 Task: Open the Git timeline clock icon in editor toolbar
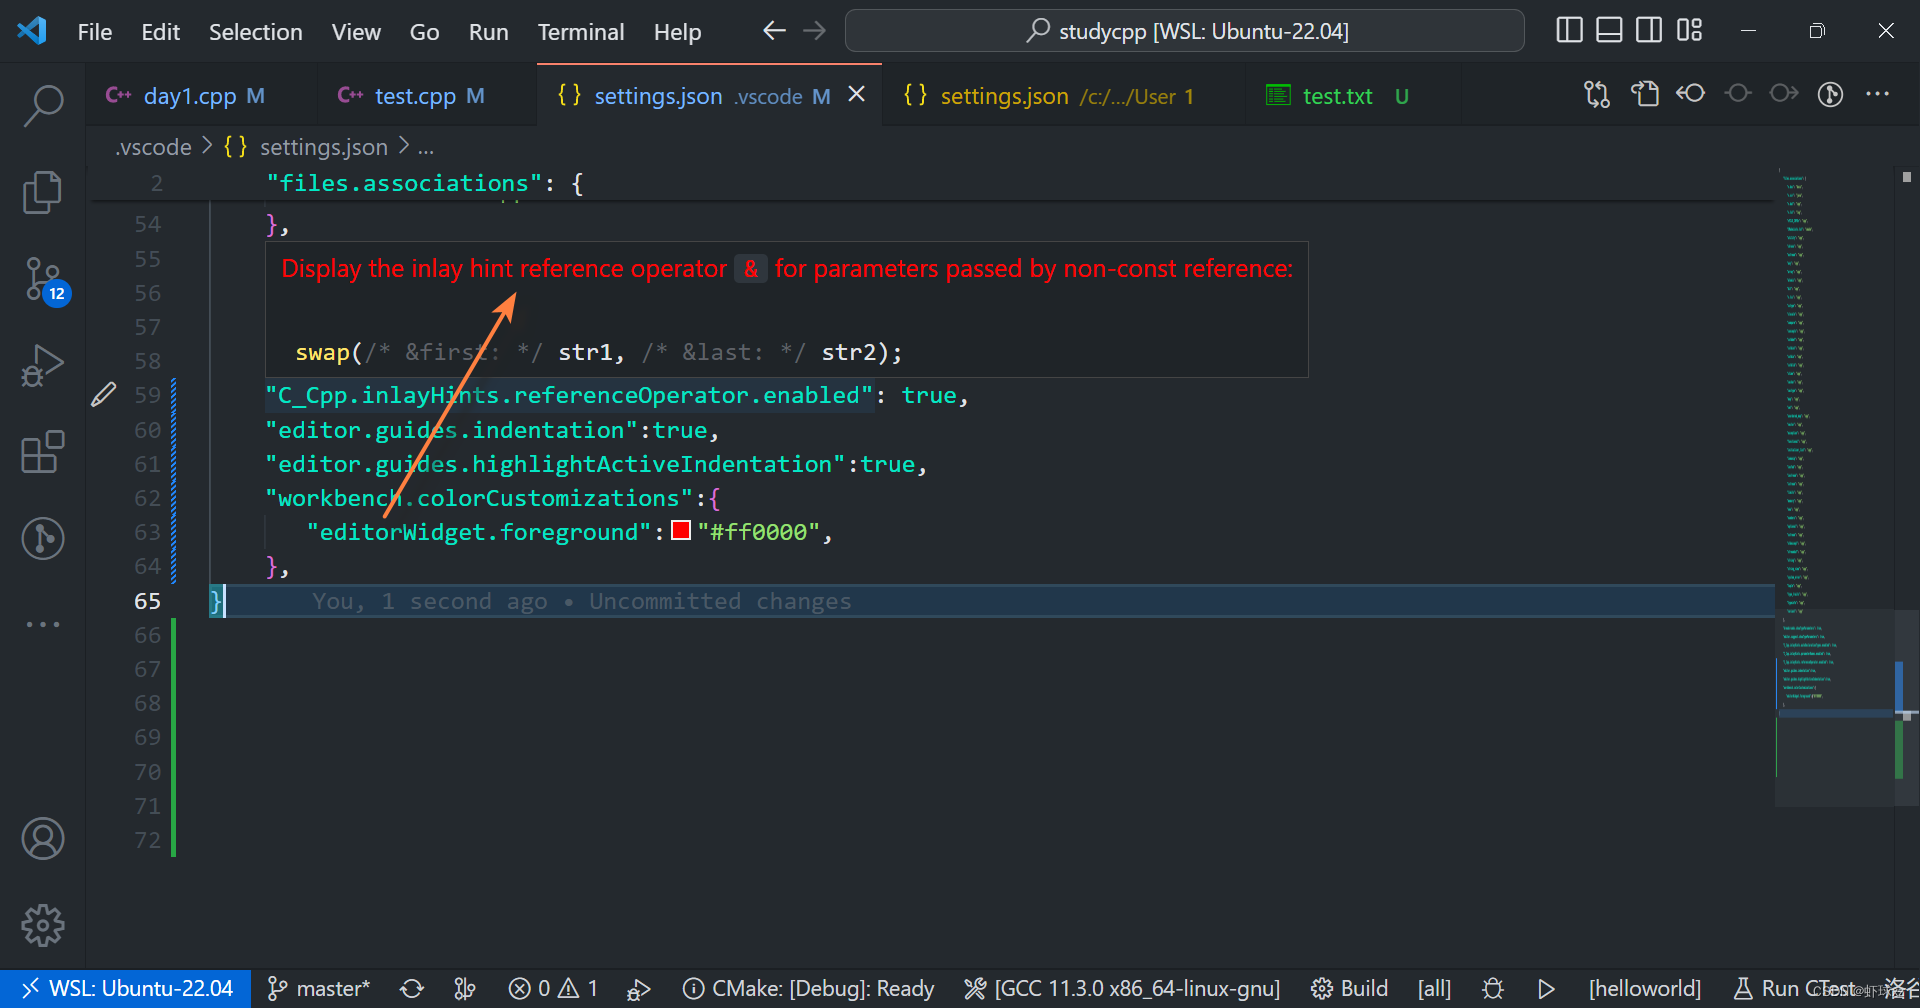point(1830,95)
